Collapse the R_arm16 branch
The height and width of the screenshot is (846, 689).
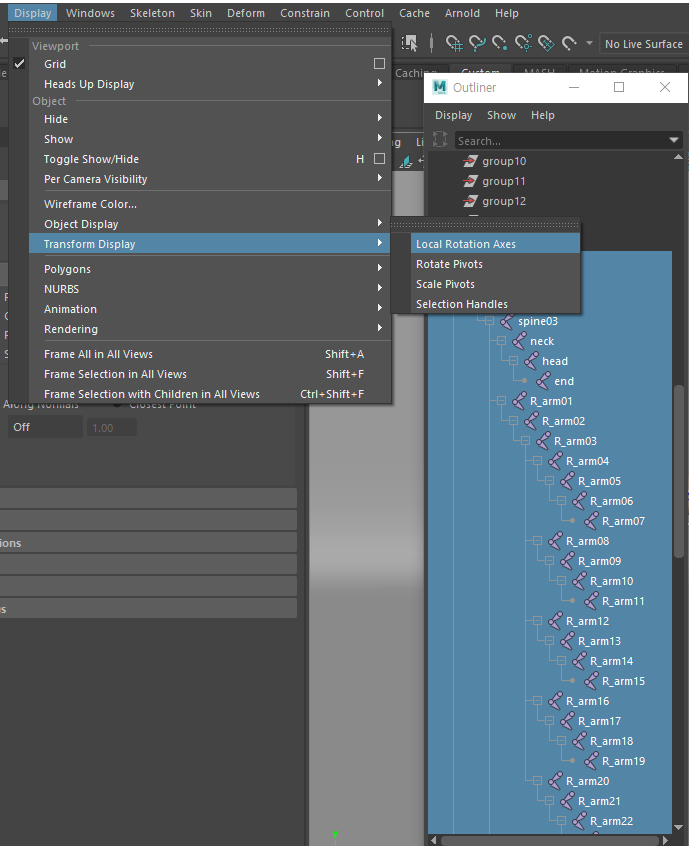click(x=537, y=701)
